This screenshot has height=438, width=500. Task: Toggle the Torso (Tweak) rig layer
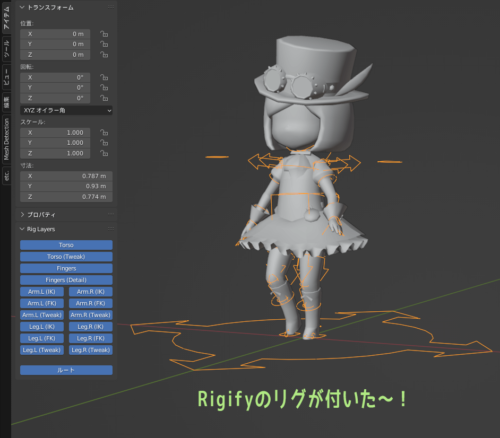click(x=66, y=257)
